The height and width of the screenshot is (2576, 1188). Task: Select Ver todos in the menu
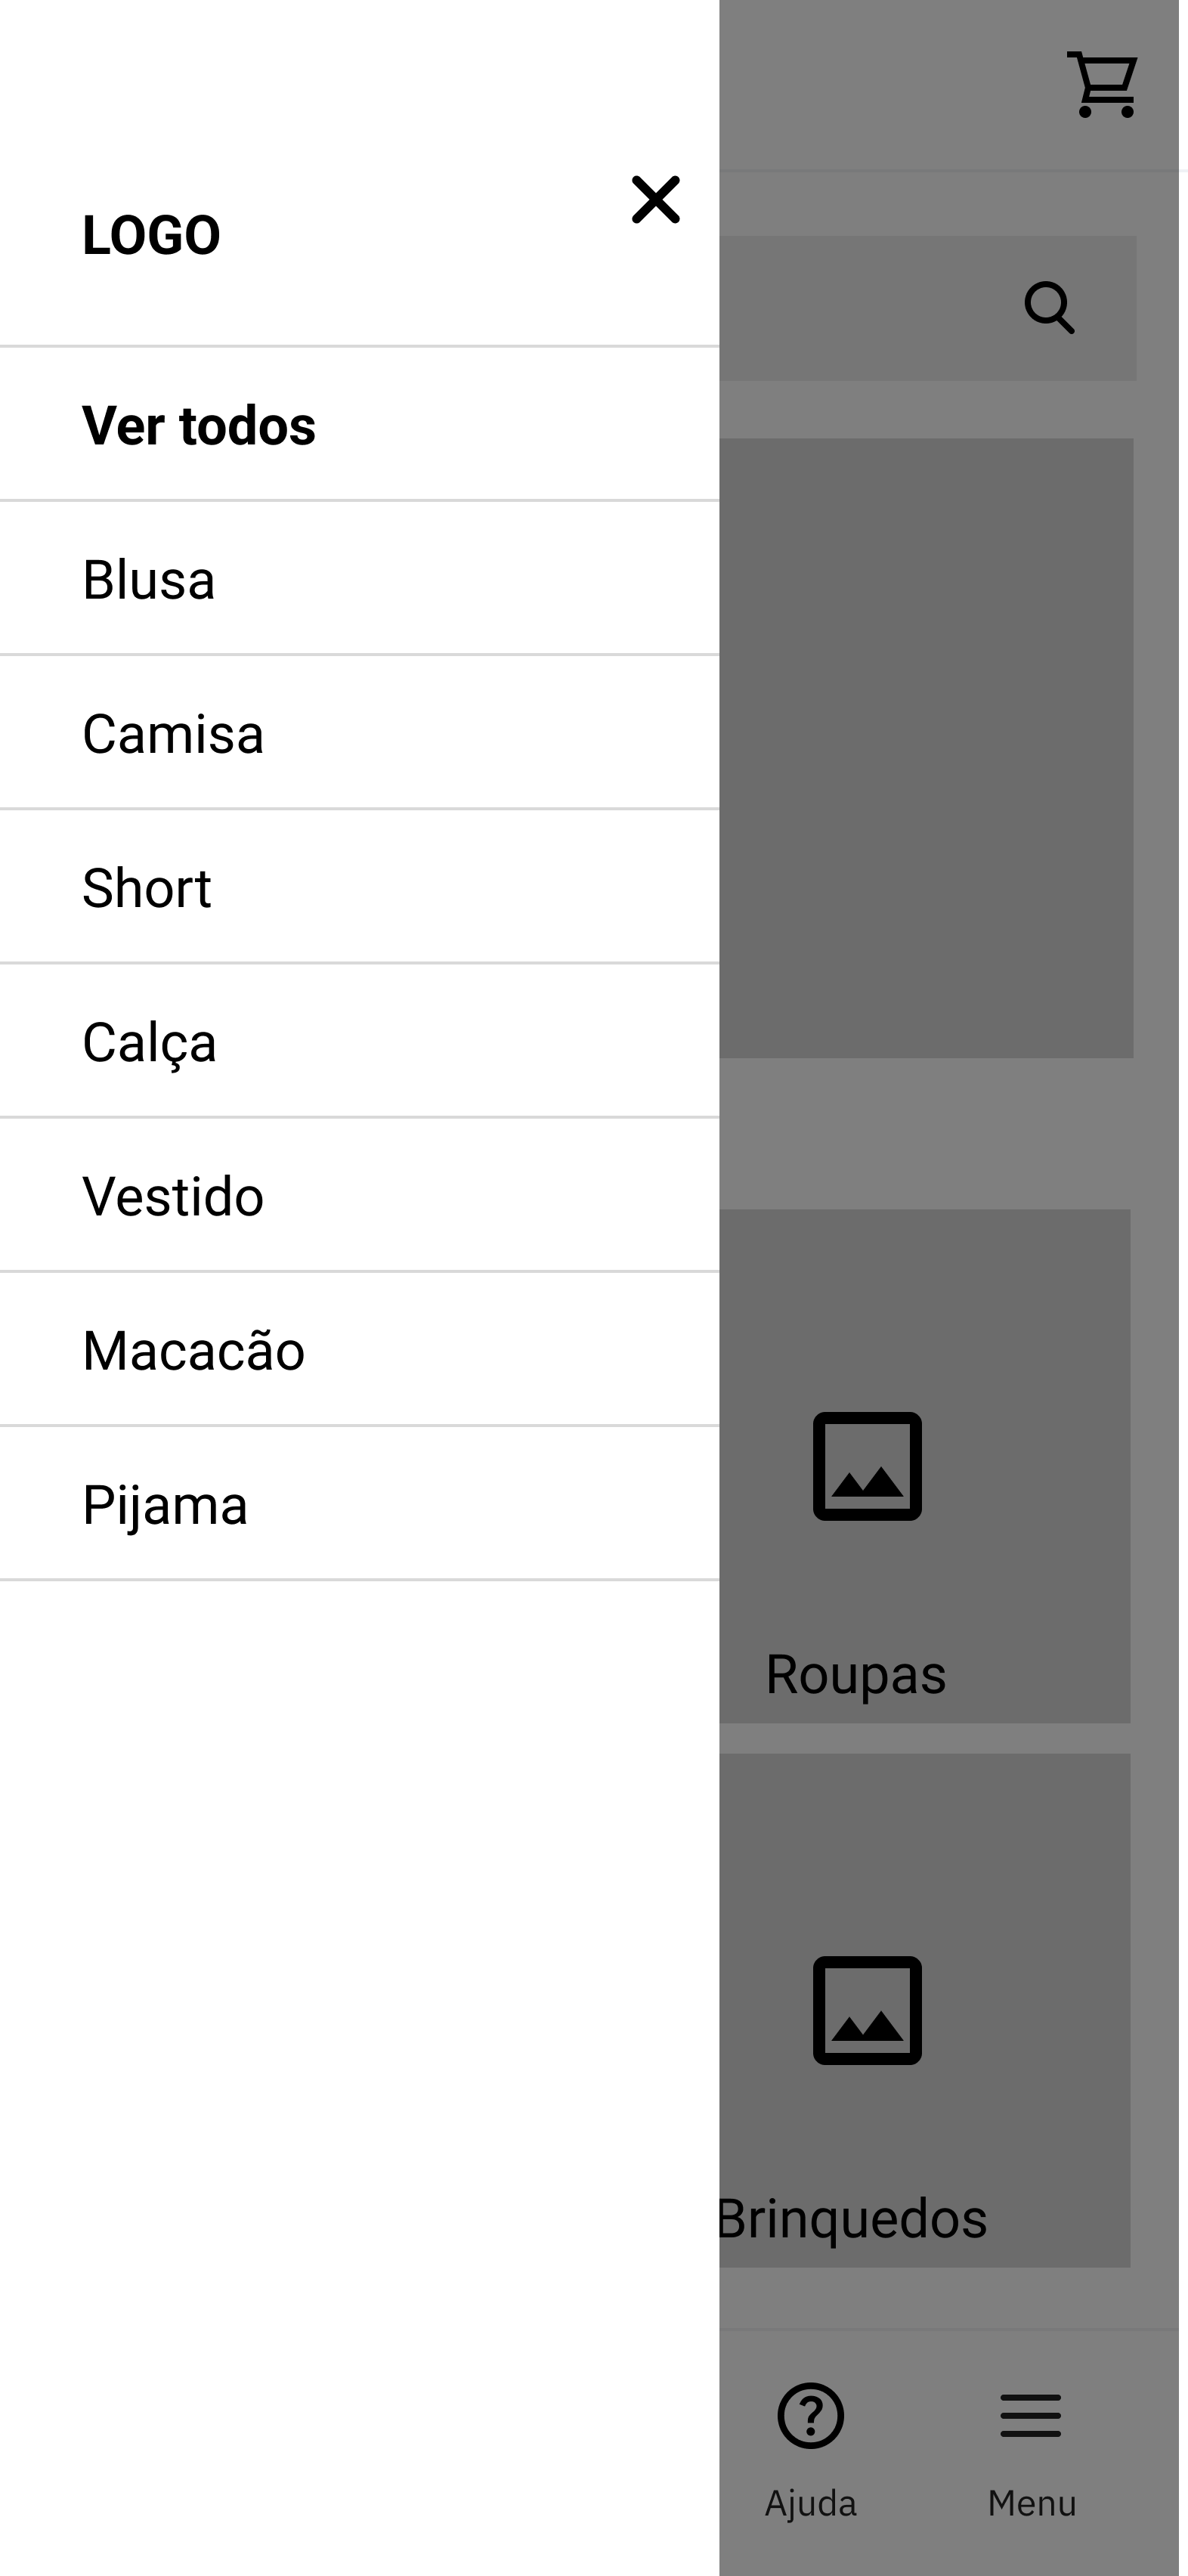point(199,425)
